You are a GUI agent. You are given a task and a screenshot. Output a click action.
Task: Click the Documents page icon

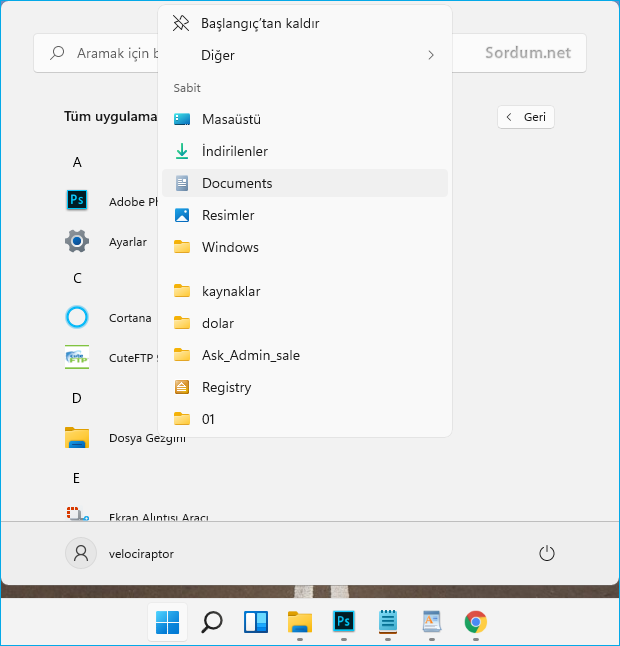(182, 183)
